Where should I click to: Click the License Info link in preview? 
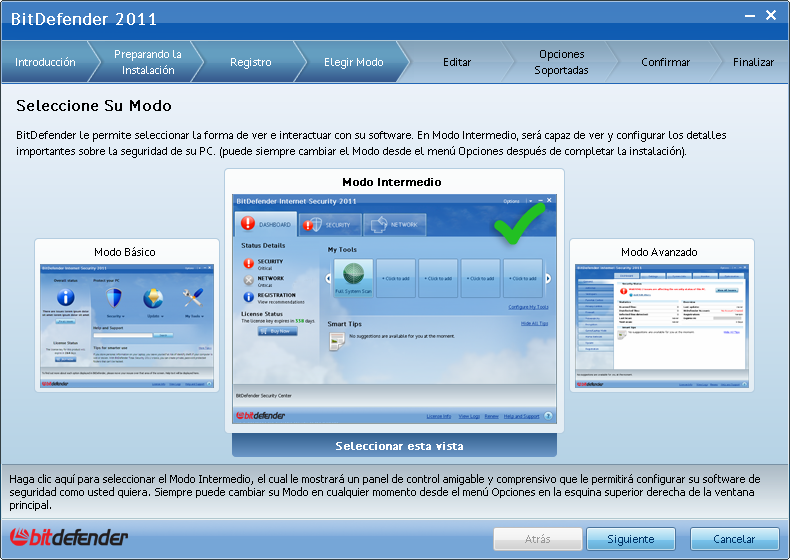tap(439, 416)
